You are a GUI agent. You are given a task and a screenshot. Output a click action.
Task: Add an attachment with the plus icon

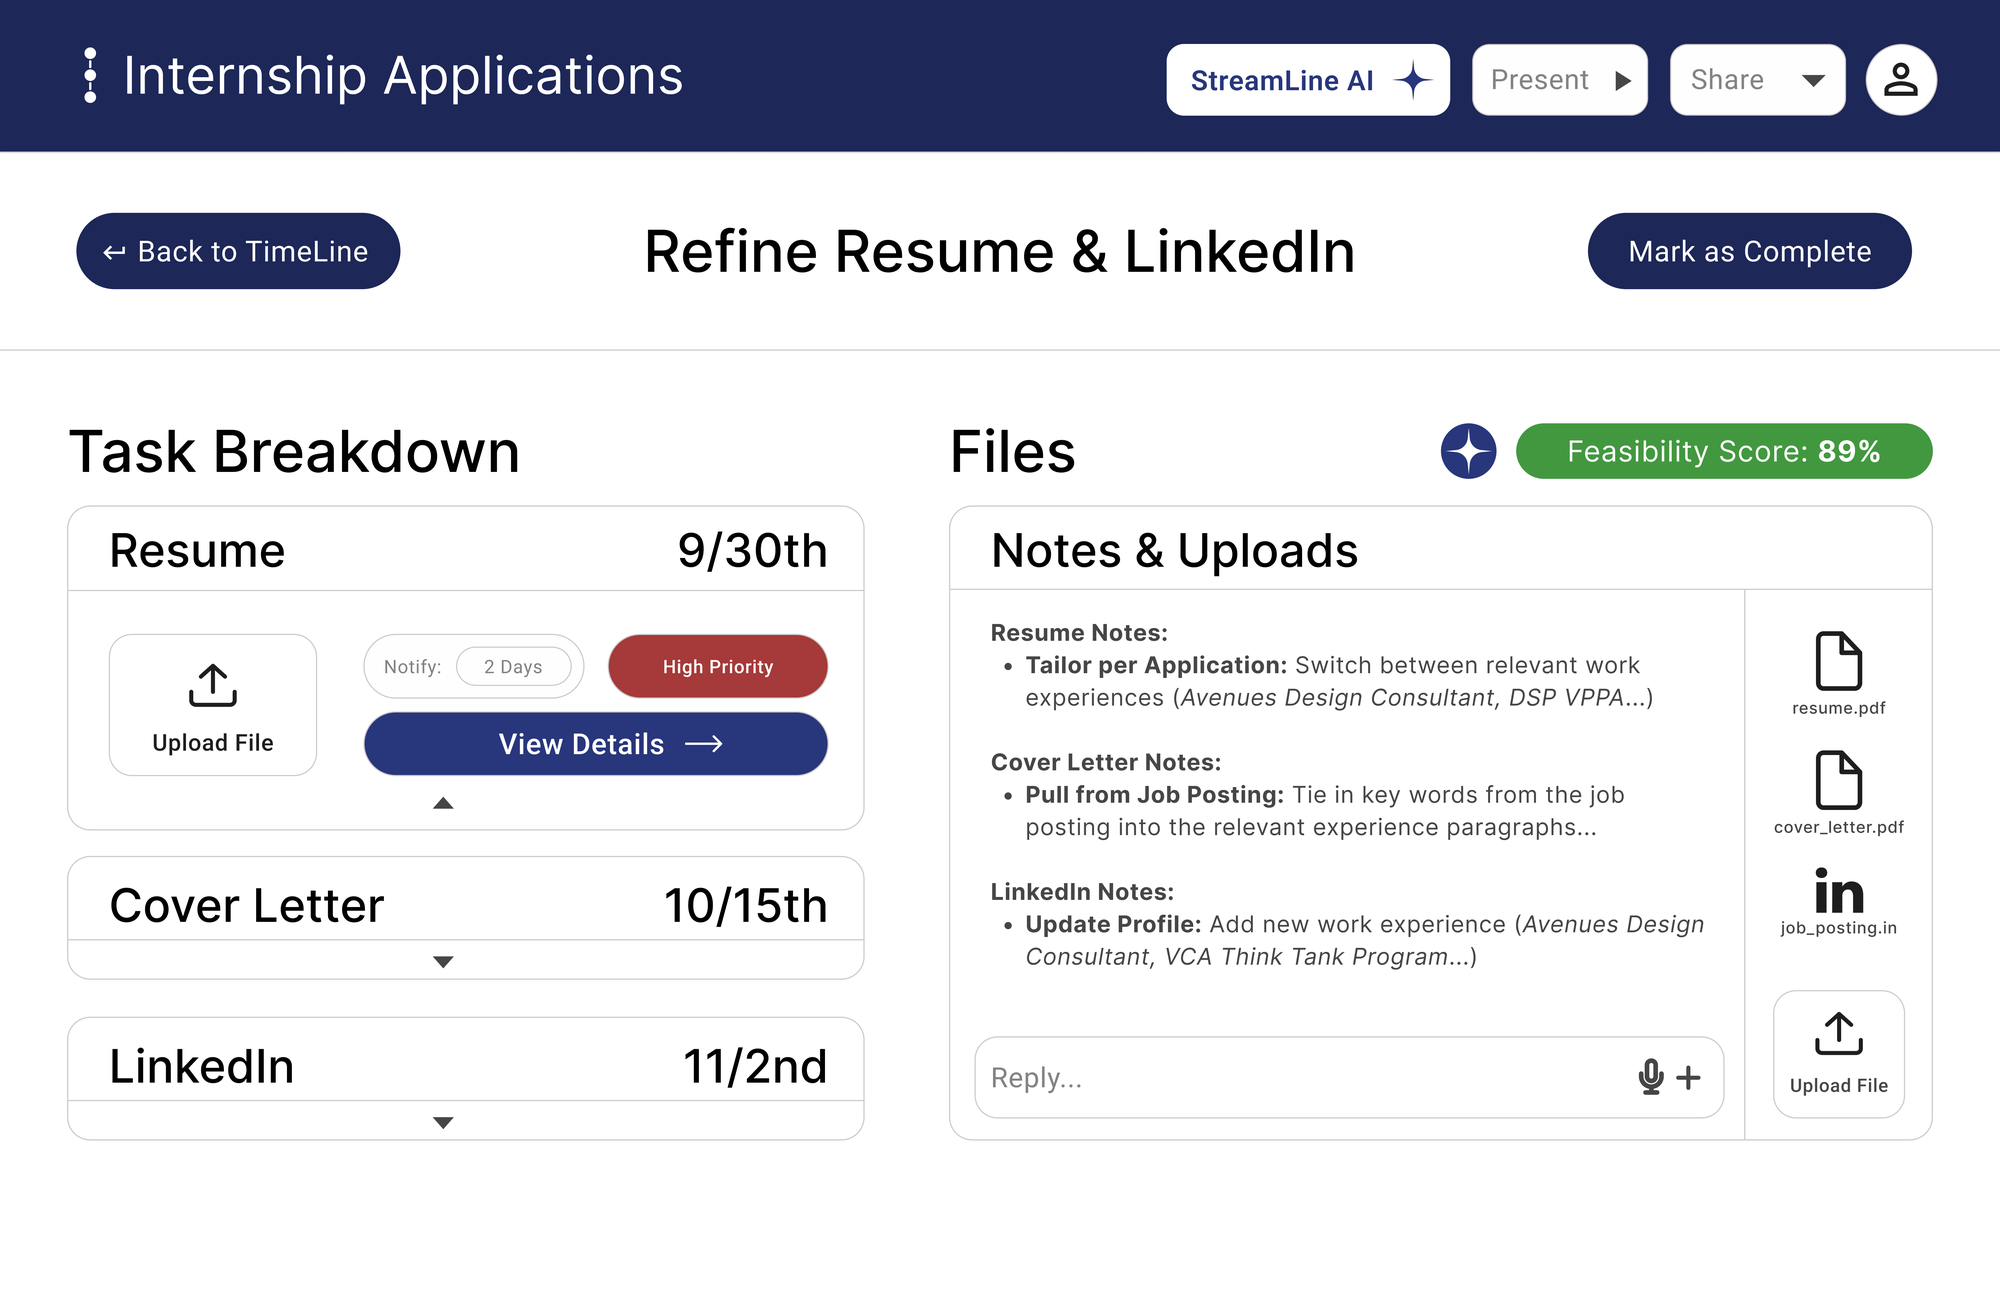pyautogui.click(x=1688, y=1077)
